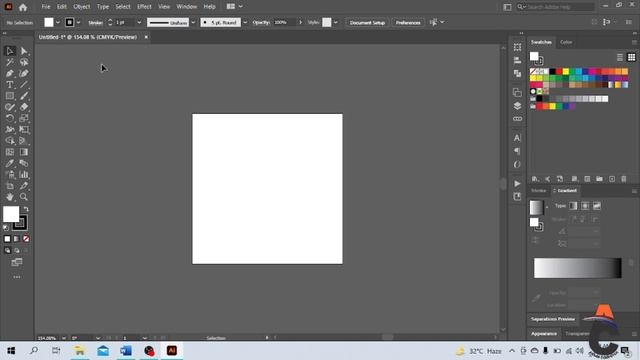Switch to the Stroke tab
The width and height of the screenshot is (640, 360).
(538, 191)
